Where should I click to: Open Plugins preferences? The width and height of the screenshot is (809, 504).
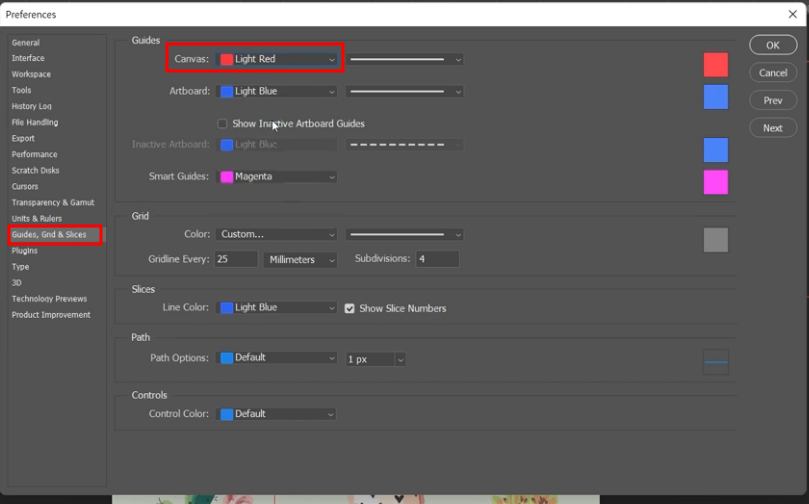[x=25, y=251]
